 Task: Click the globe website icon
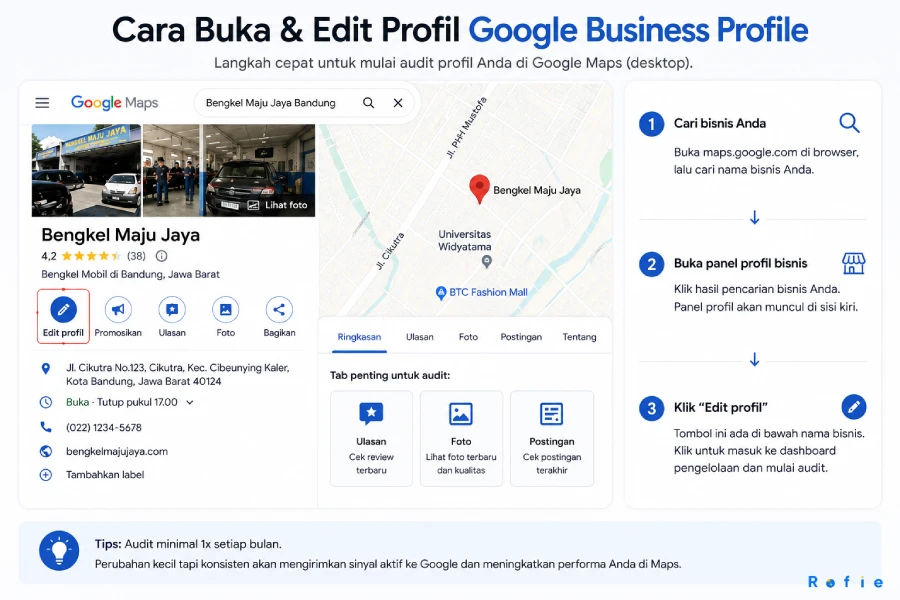pyautogui.click(x=46, y=451)
